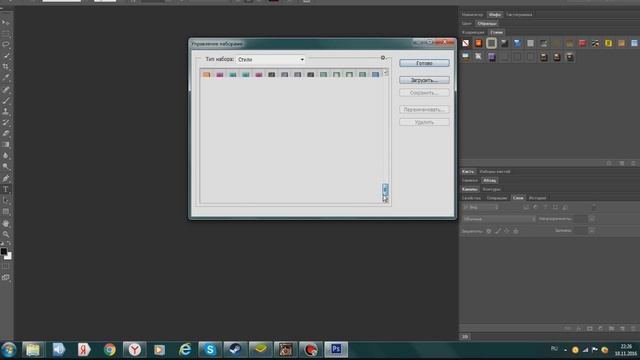Switch to the 'Навигатор' tab
Screen dimensions: 640x360
pos(472,15)
